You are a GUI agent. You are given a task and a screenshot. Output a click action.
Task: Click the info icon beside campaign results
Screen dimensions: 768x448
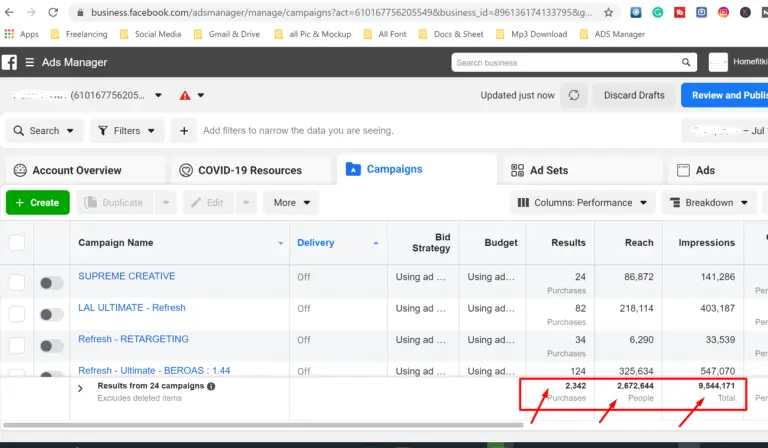click(211, 386)
